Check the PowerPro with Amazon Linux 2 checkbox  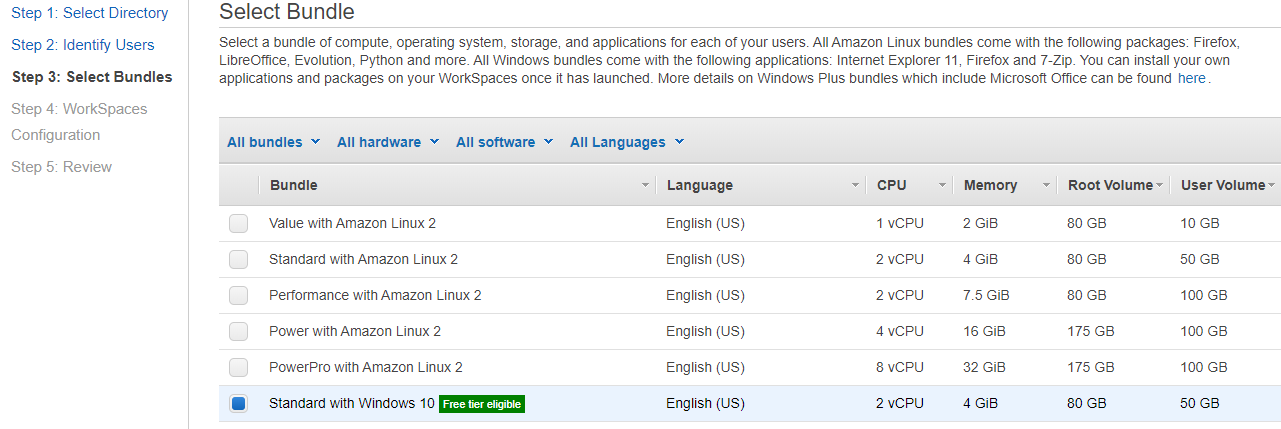click(238, 368)
